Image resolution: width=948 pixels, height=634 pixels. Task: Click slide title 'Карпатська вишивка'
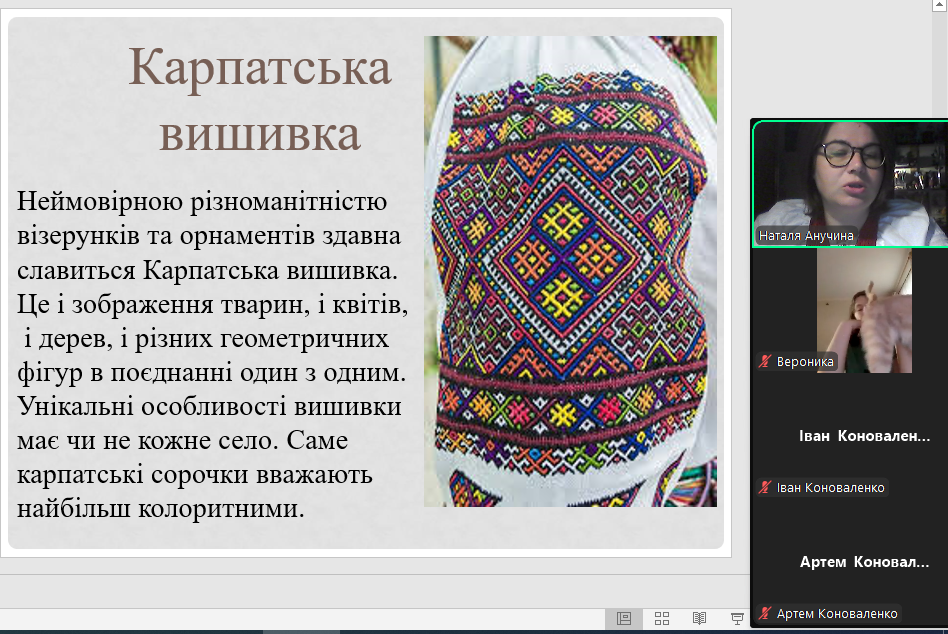(260, 99)
